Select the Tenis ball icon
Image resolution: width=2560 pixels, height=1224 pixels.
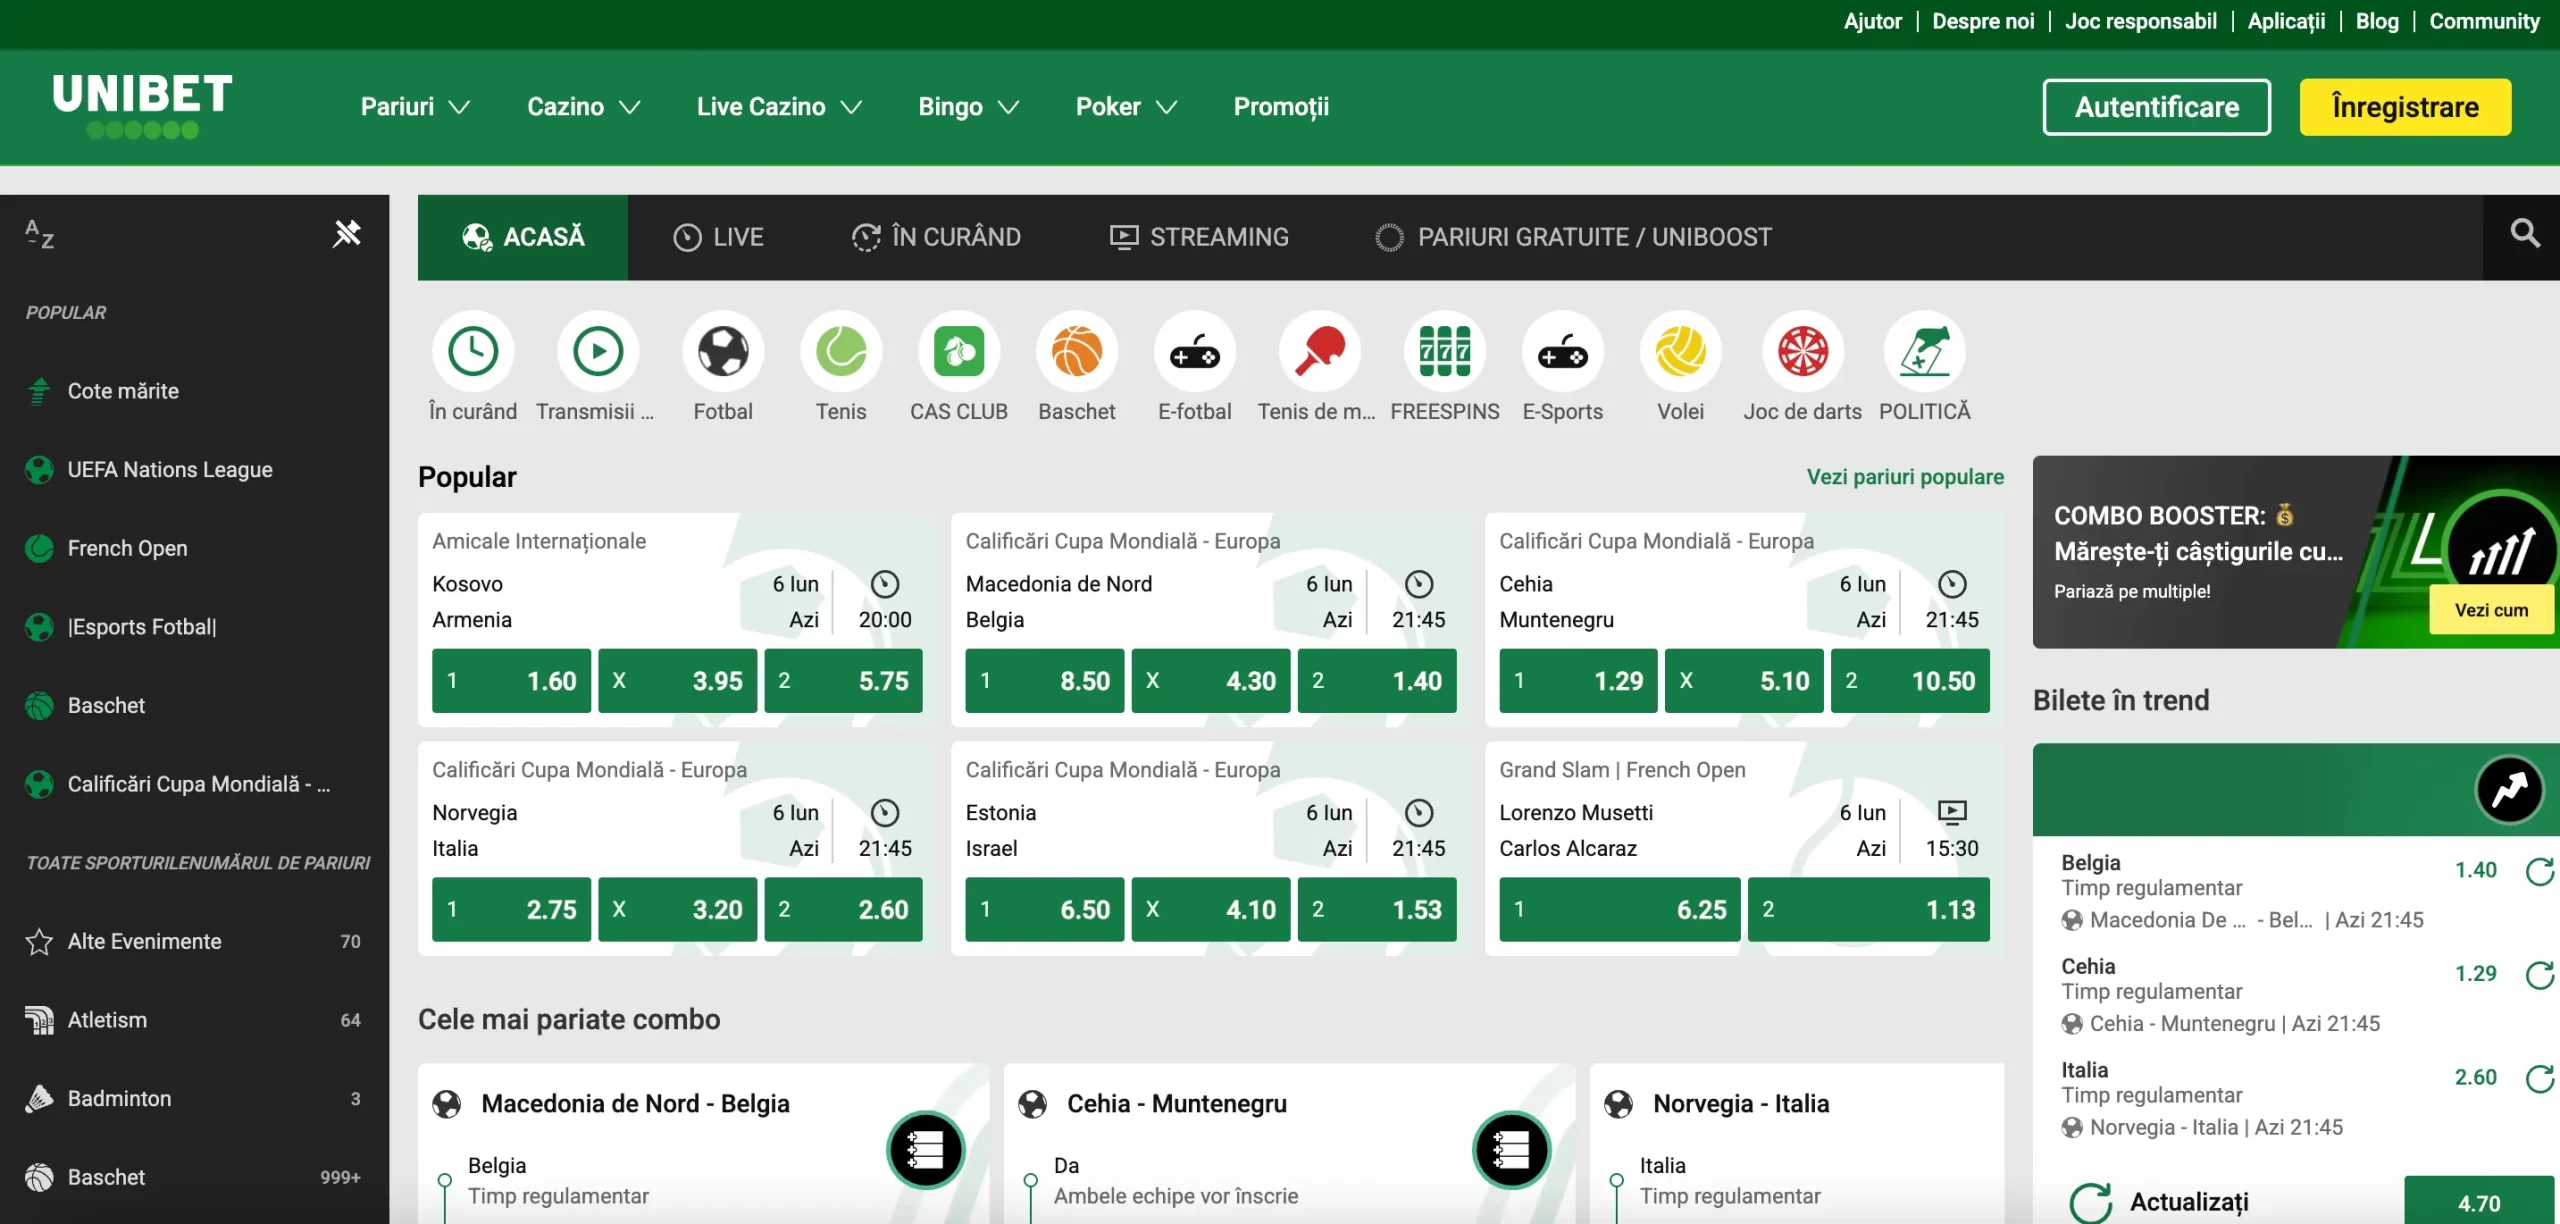841,351
